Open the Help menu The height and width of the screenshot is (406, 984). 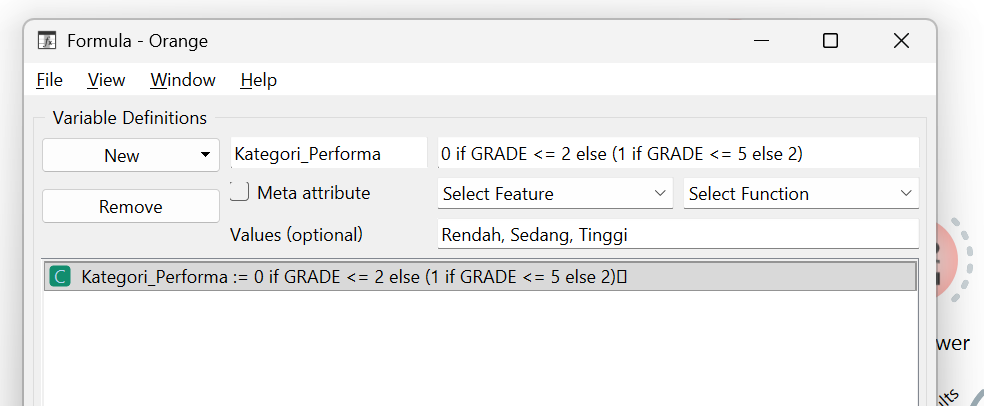point(259,80)
